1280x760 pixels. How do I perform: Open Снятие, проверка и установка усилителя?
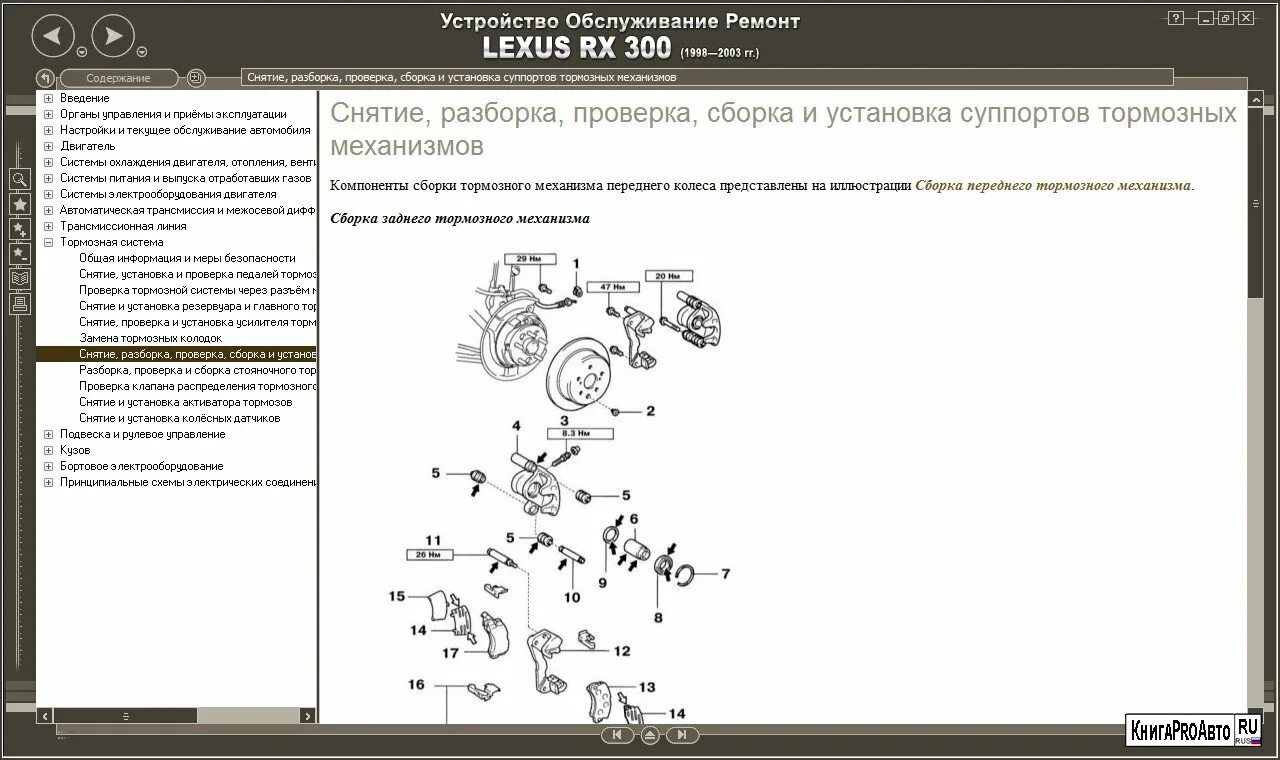point(197,322)
